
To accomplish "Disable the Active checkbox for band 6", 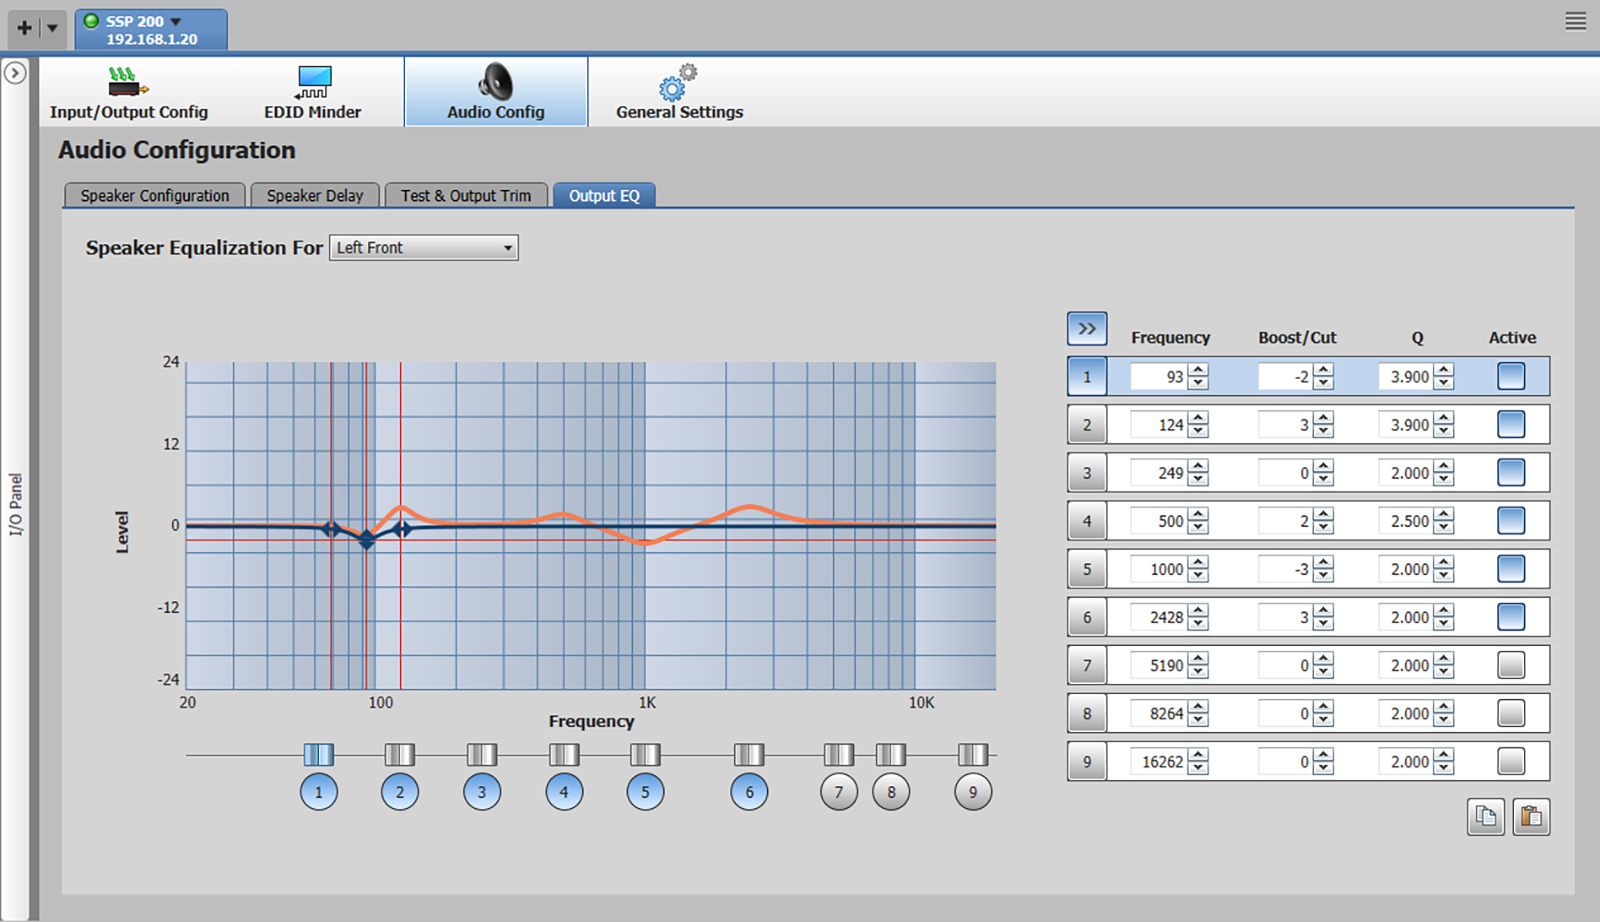I will [1511, 617].
